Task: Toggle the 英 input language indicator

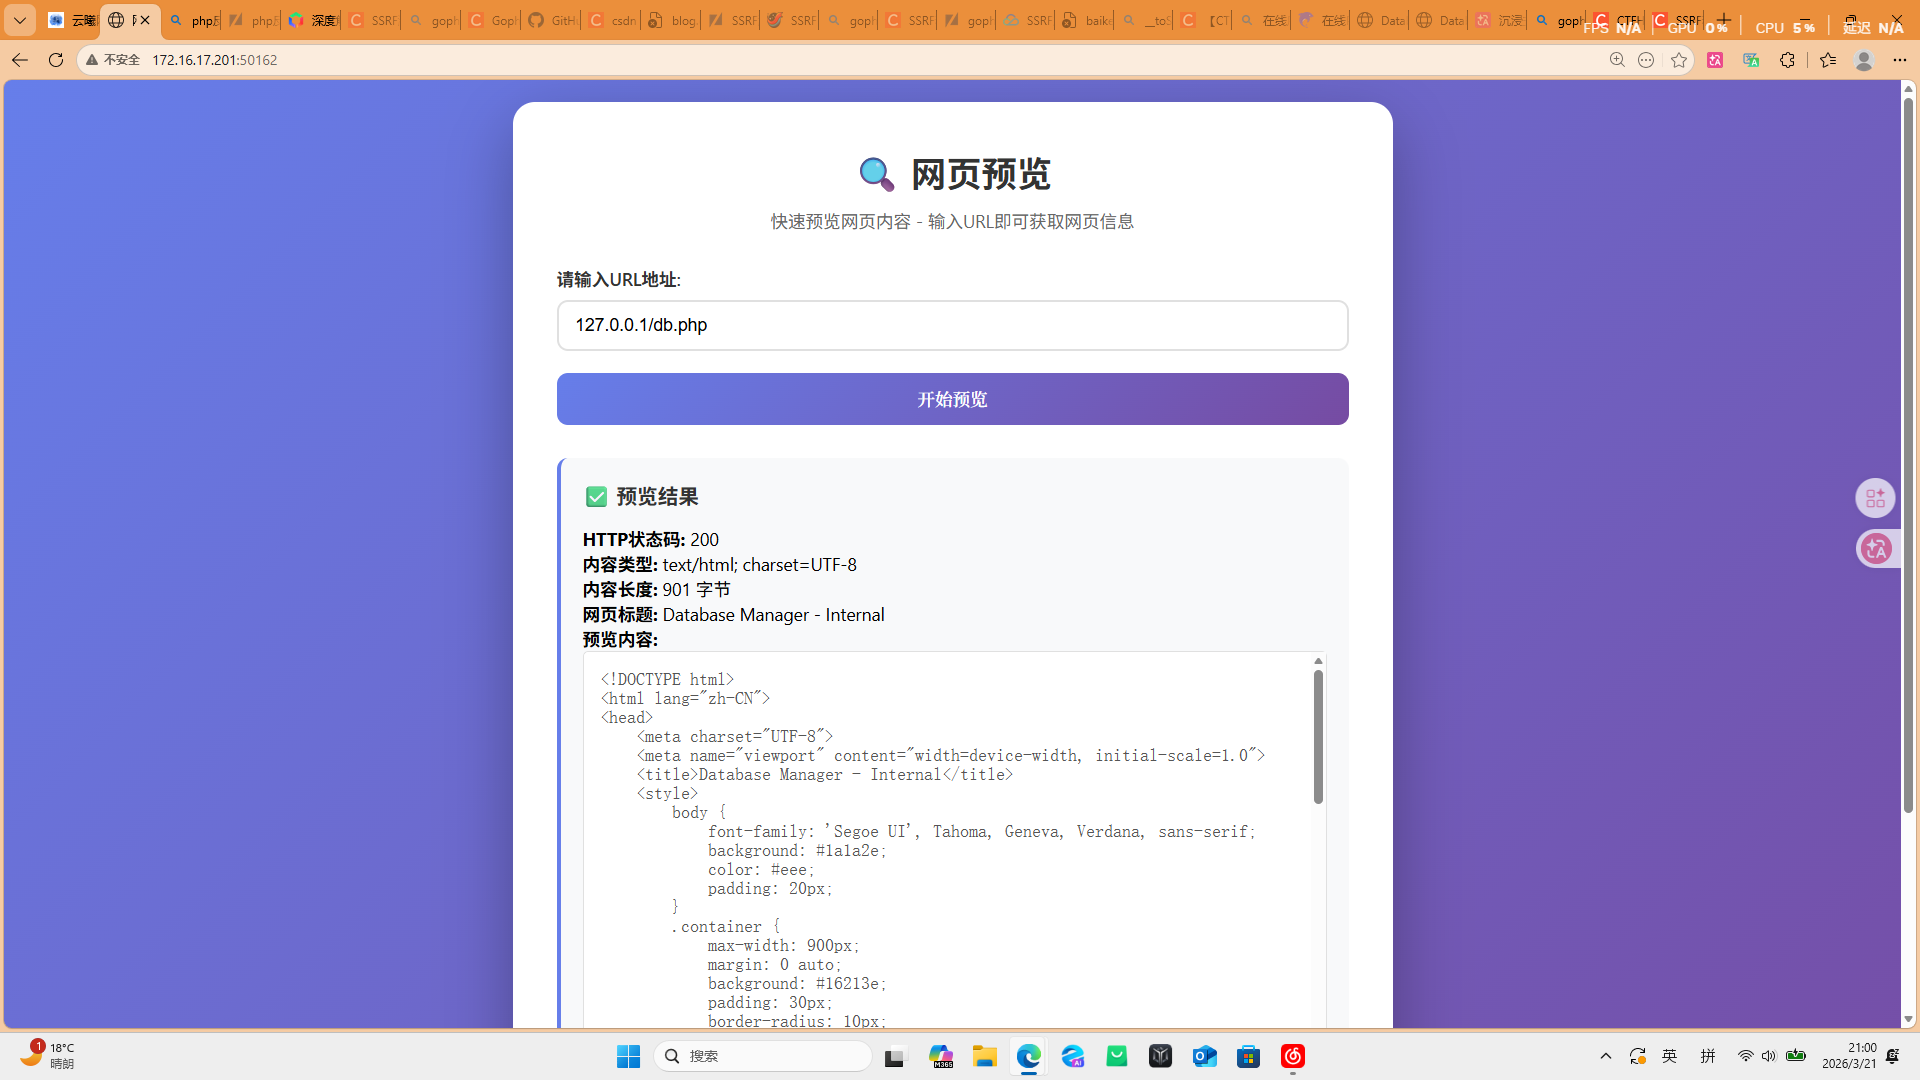Action: click(x=1670, y=1056)
